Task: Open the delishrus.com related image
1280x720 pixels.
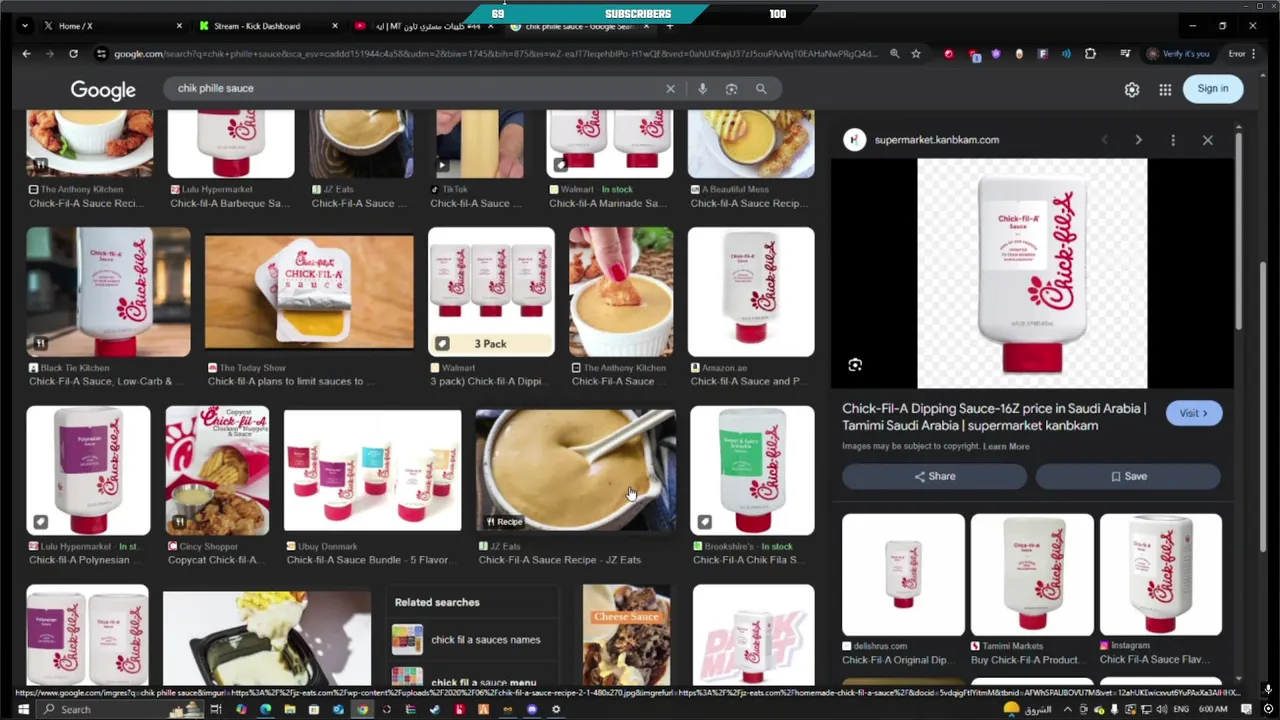Action: pos(903,575)
